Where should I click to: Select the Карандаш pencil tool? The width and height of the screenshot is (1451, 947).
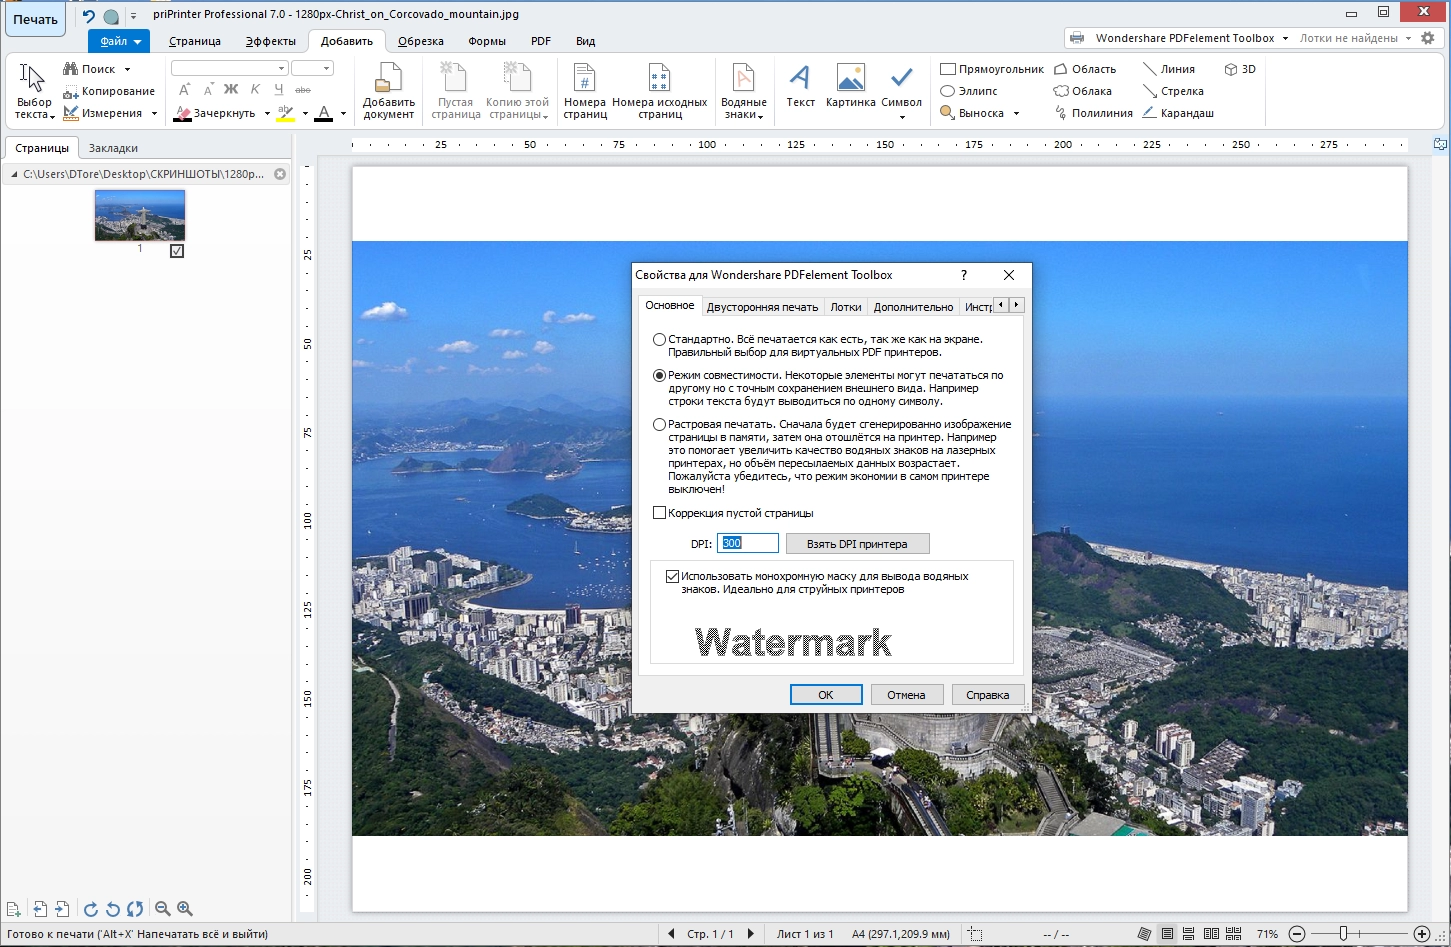click(1178, 113)
